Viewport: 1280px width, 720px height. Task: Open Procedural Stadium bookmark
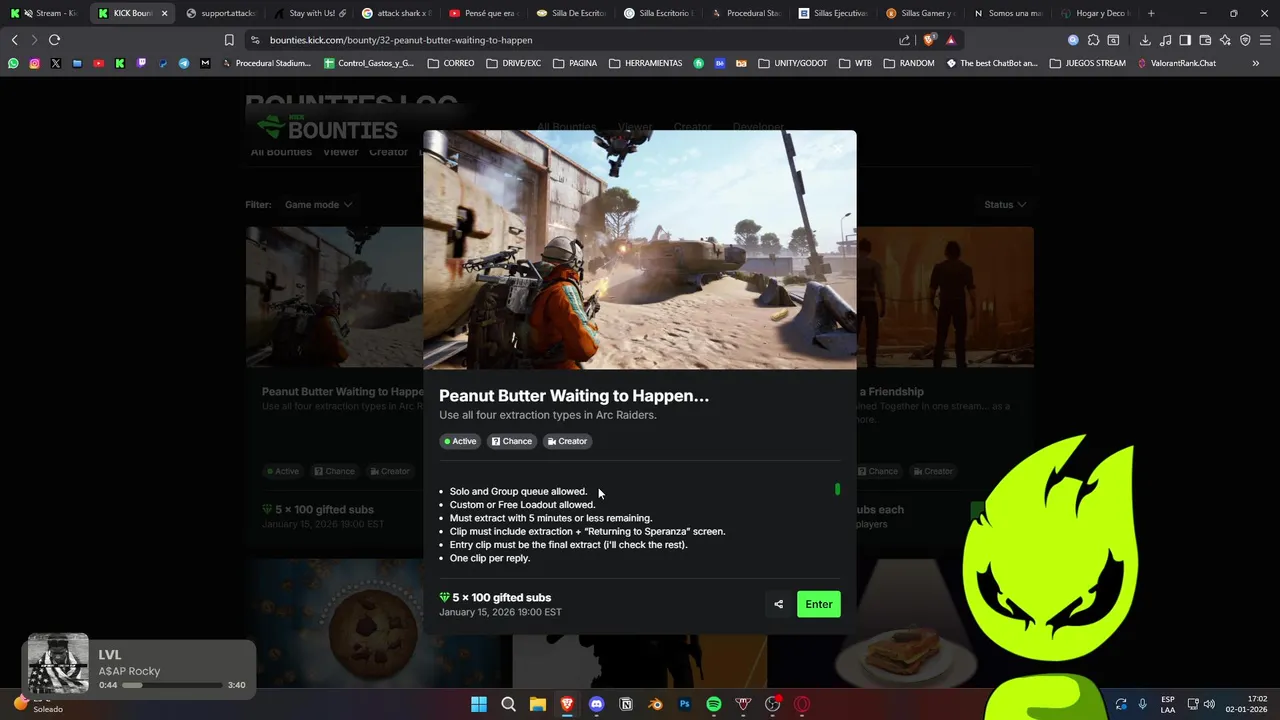coord(266,63)
